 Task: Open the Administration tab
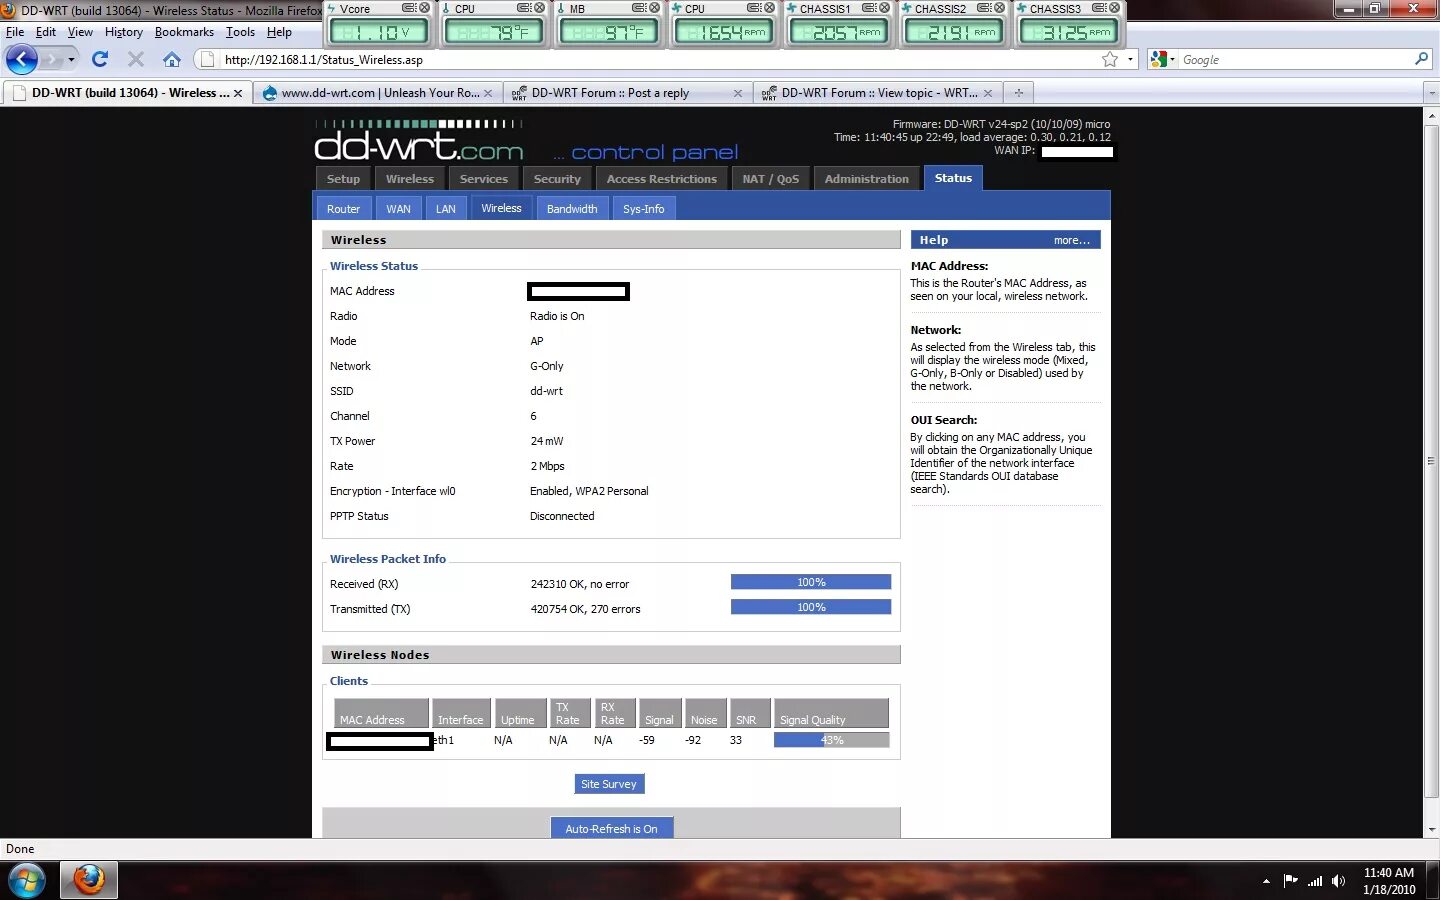tap(867, 179)
